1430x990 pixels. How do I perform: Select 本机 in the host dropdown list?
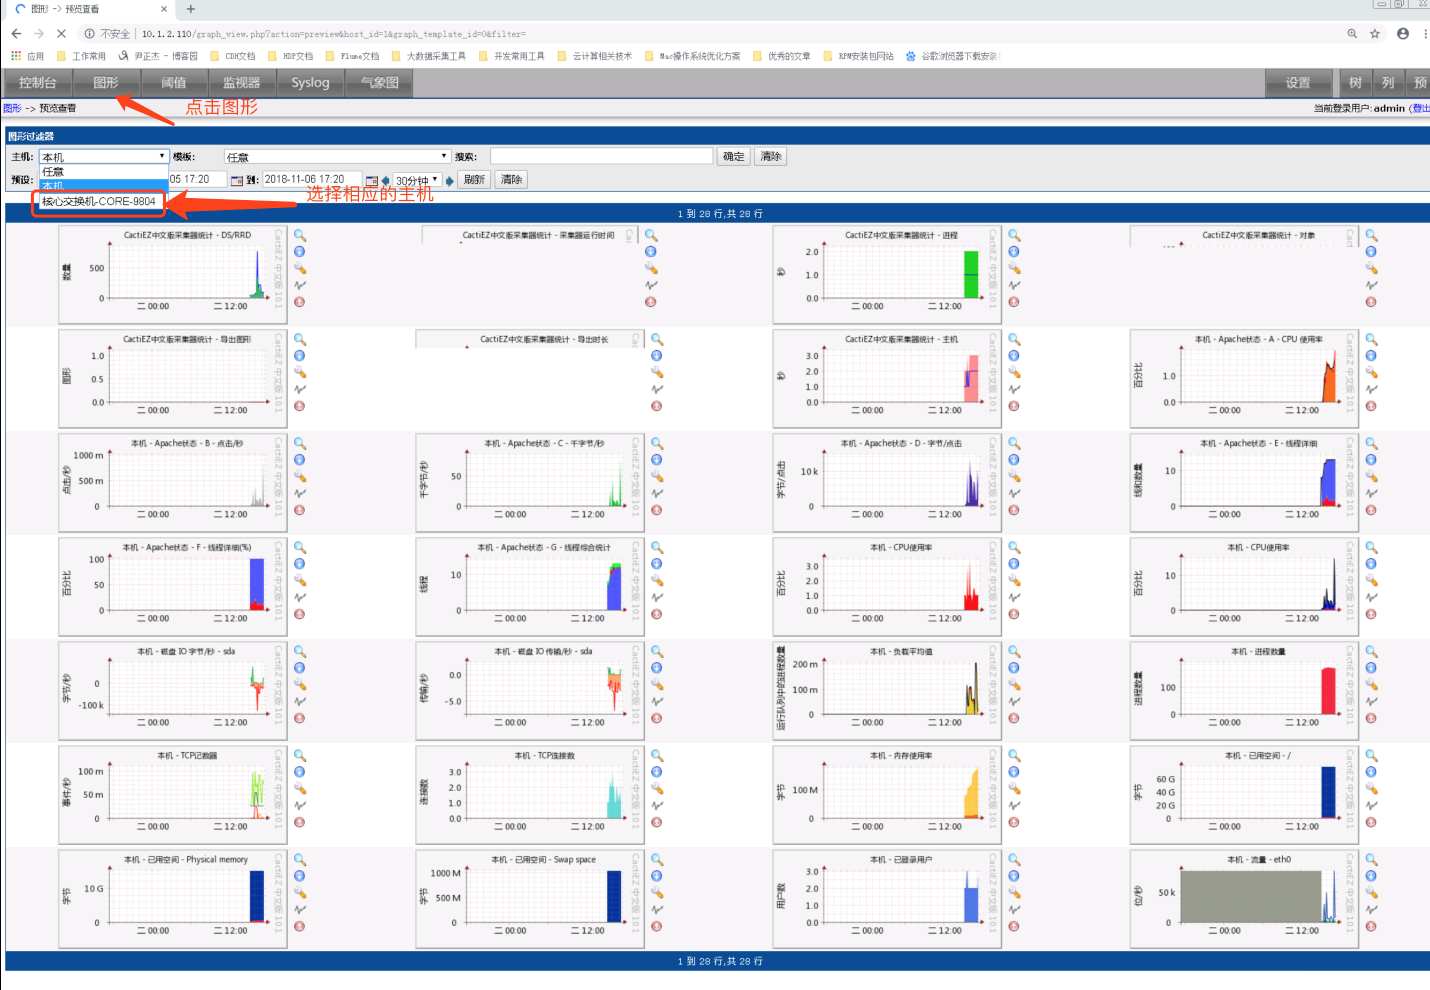click(x=103, y=185)
